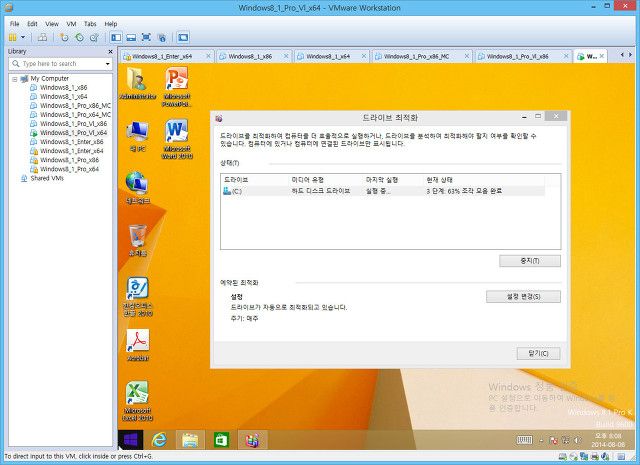Collapse the My Computer tree node
This screenshot has height=465, width=640.
[15, 79]
